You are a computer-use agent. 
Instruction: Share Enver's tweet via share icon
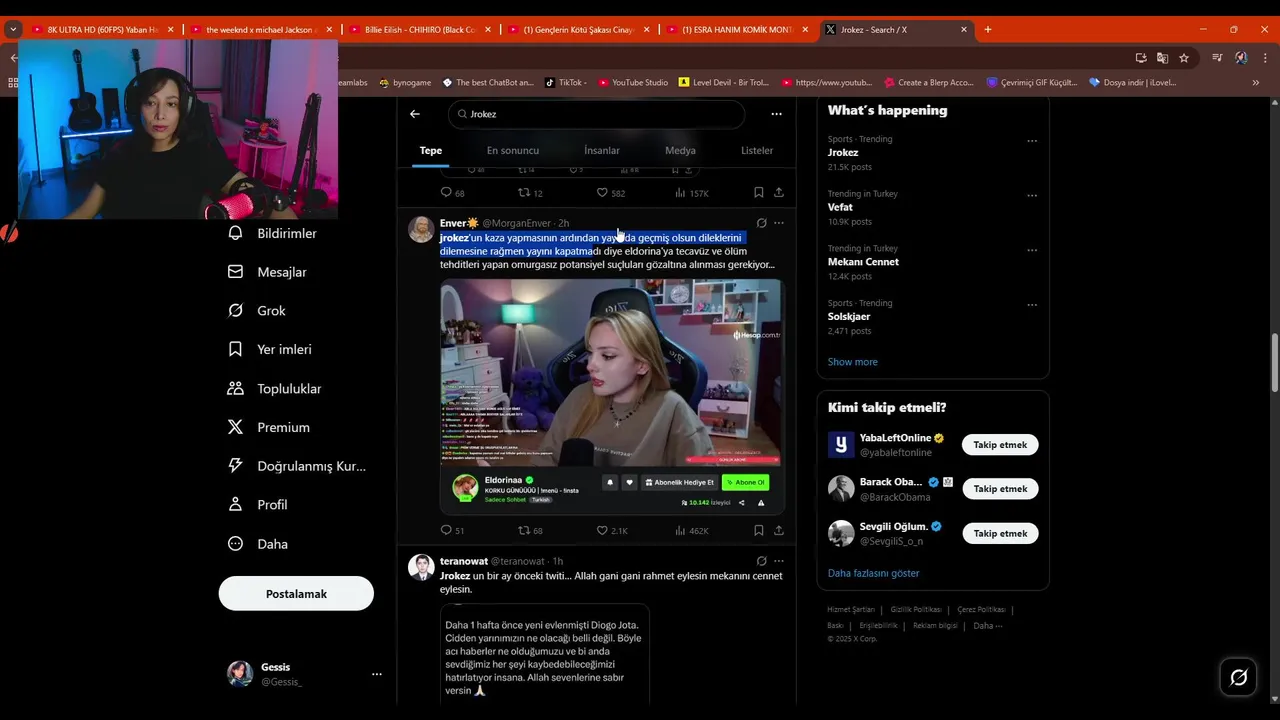(x=779, y=530)
